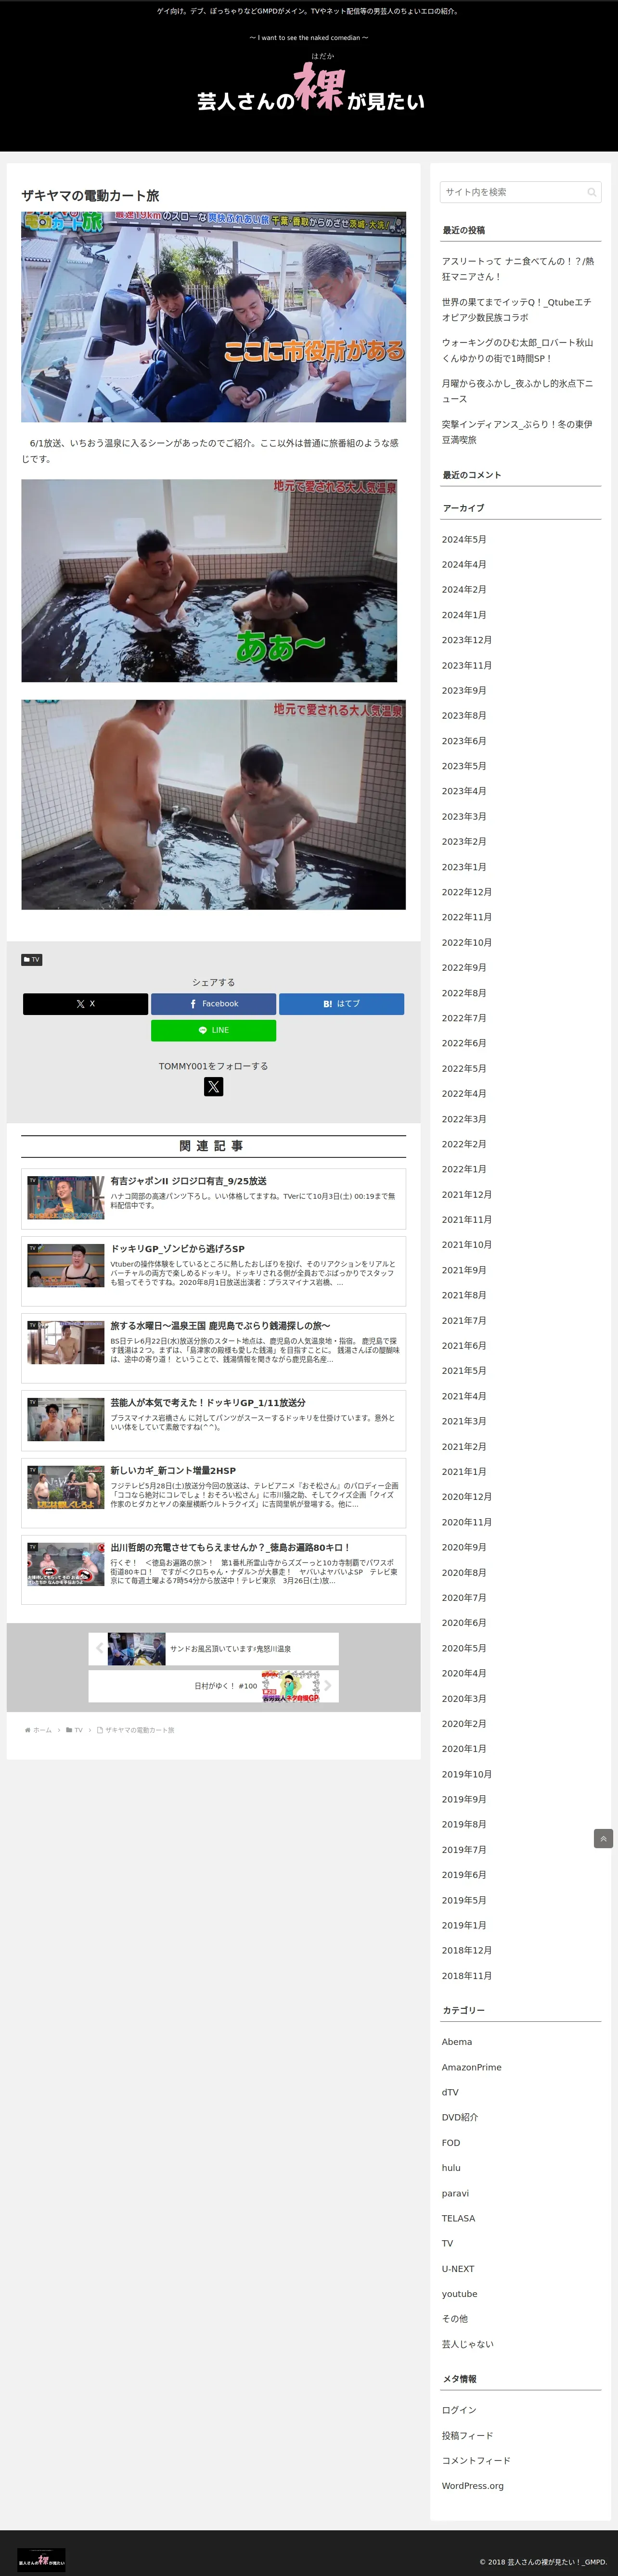618x2576 pixels.
Task: Click thumbnail of 有吉ジャポンII related post
Action: [66, 1198]
